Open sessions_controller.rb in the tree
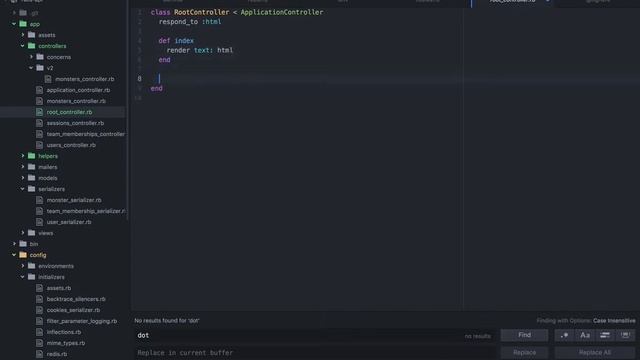Image resolution: width=640 pixels, height=360 pixels. point(75,123)
